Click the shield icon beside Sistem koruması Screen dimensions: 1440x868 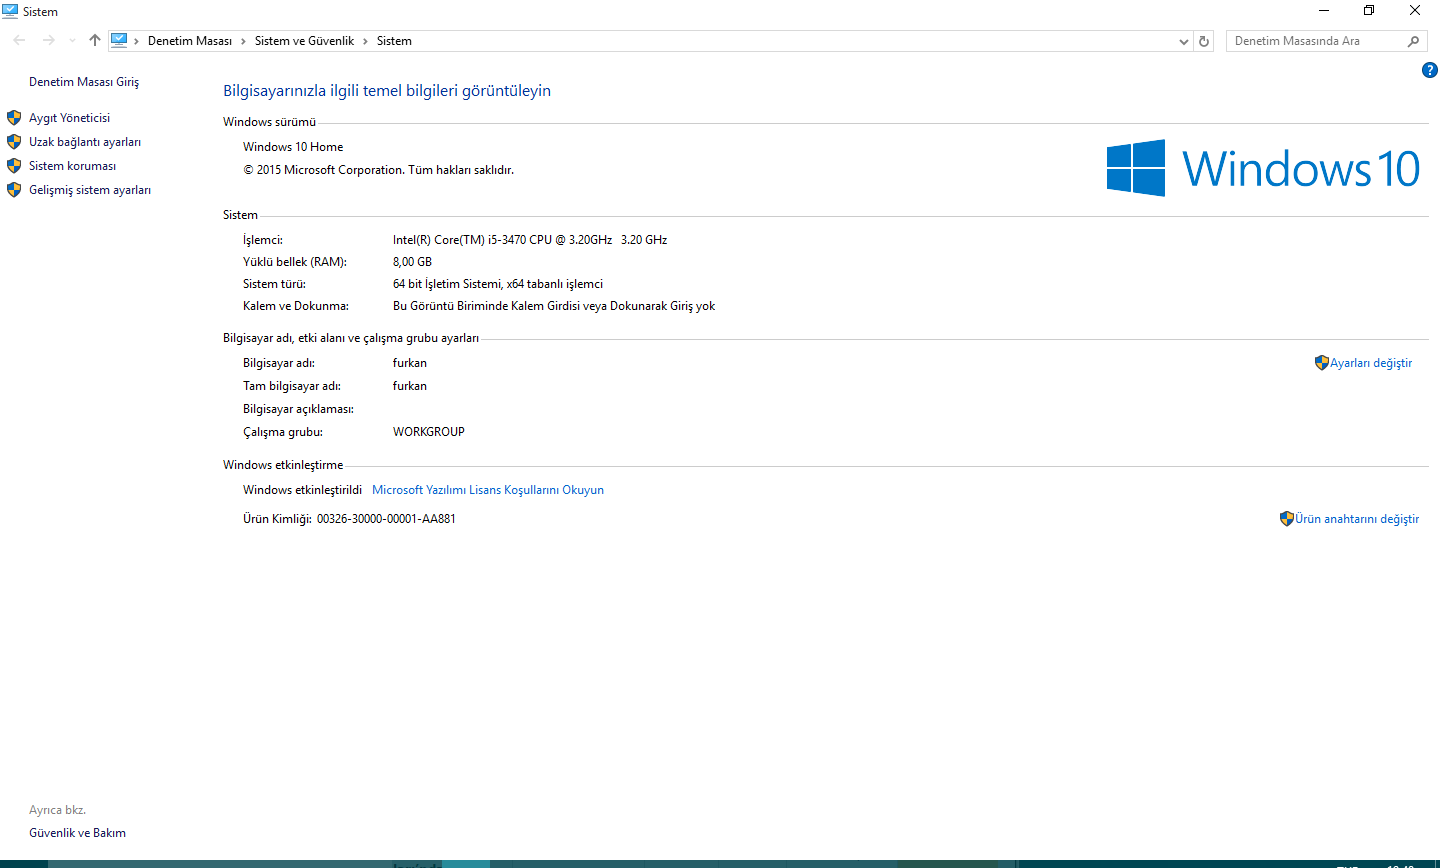pos(14,166)
